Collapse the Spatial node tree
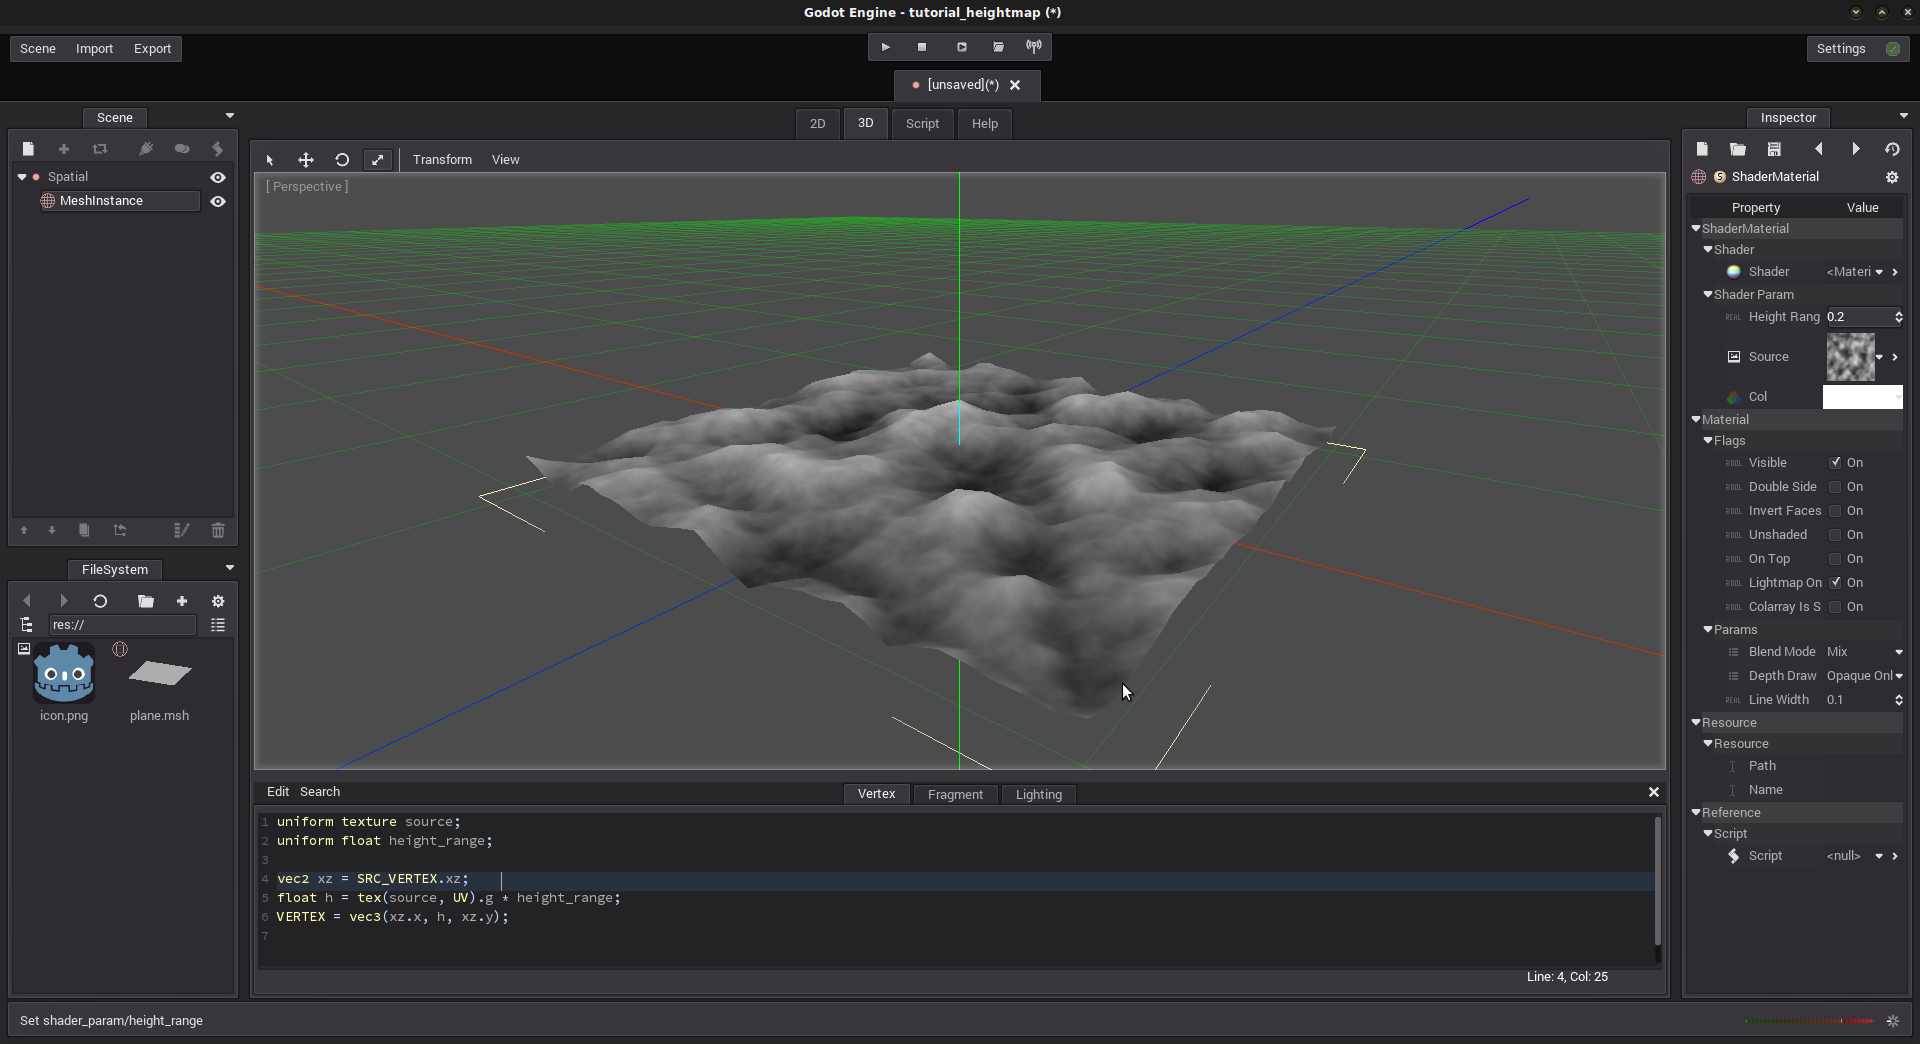Viewport: 1920px width, 1044px height. click(x=22, y=177)
